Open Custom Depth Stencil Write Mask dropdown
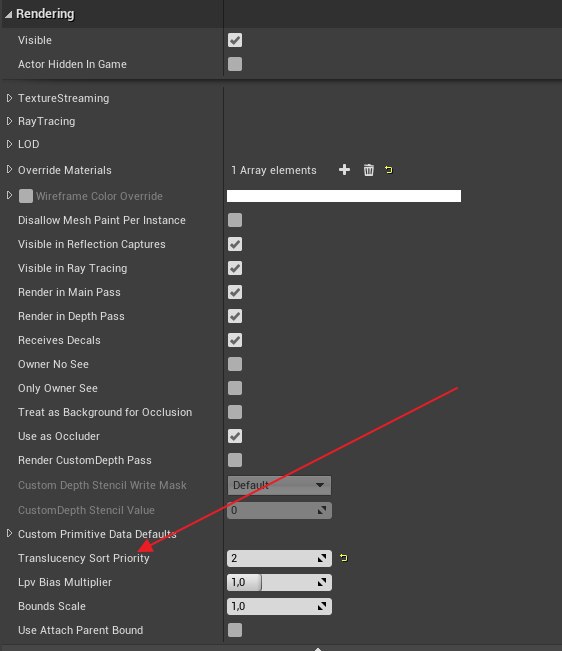Image resolution: width=562 pixels, height=651 pixels. [x=279, y=485]
